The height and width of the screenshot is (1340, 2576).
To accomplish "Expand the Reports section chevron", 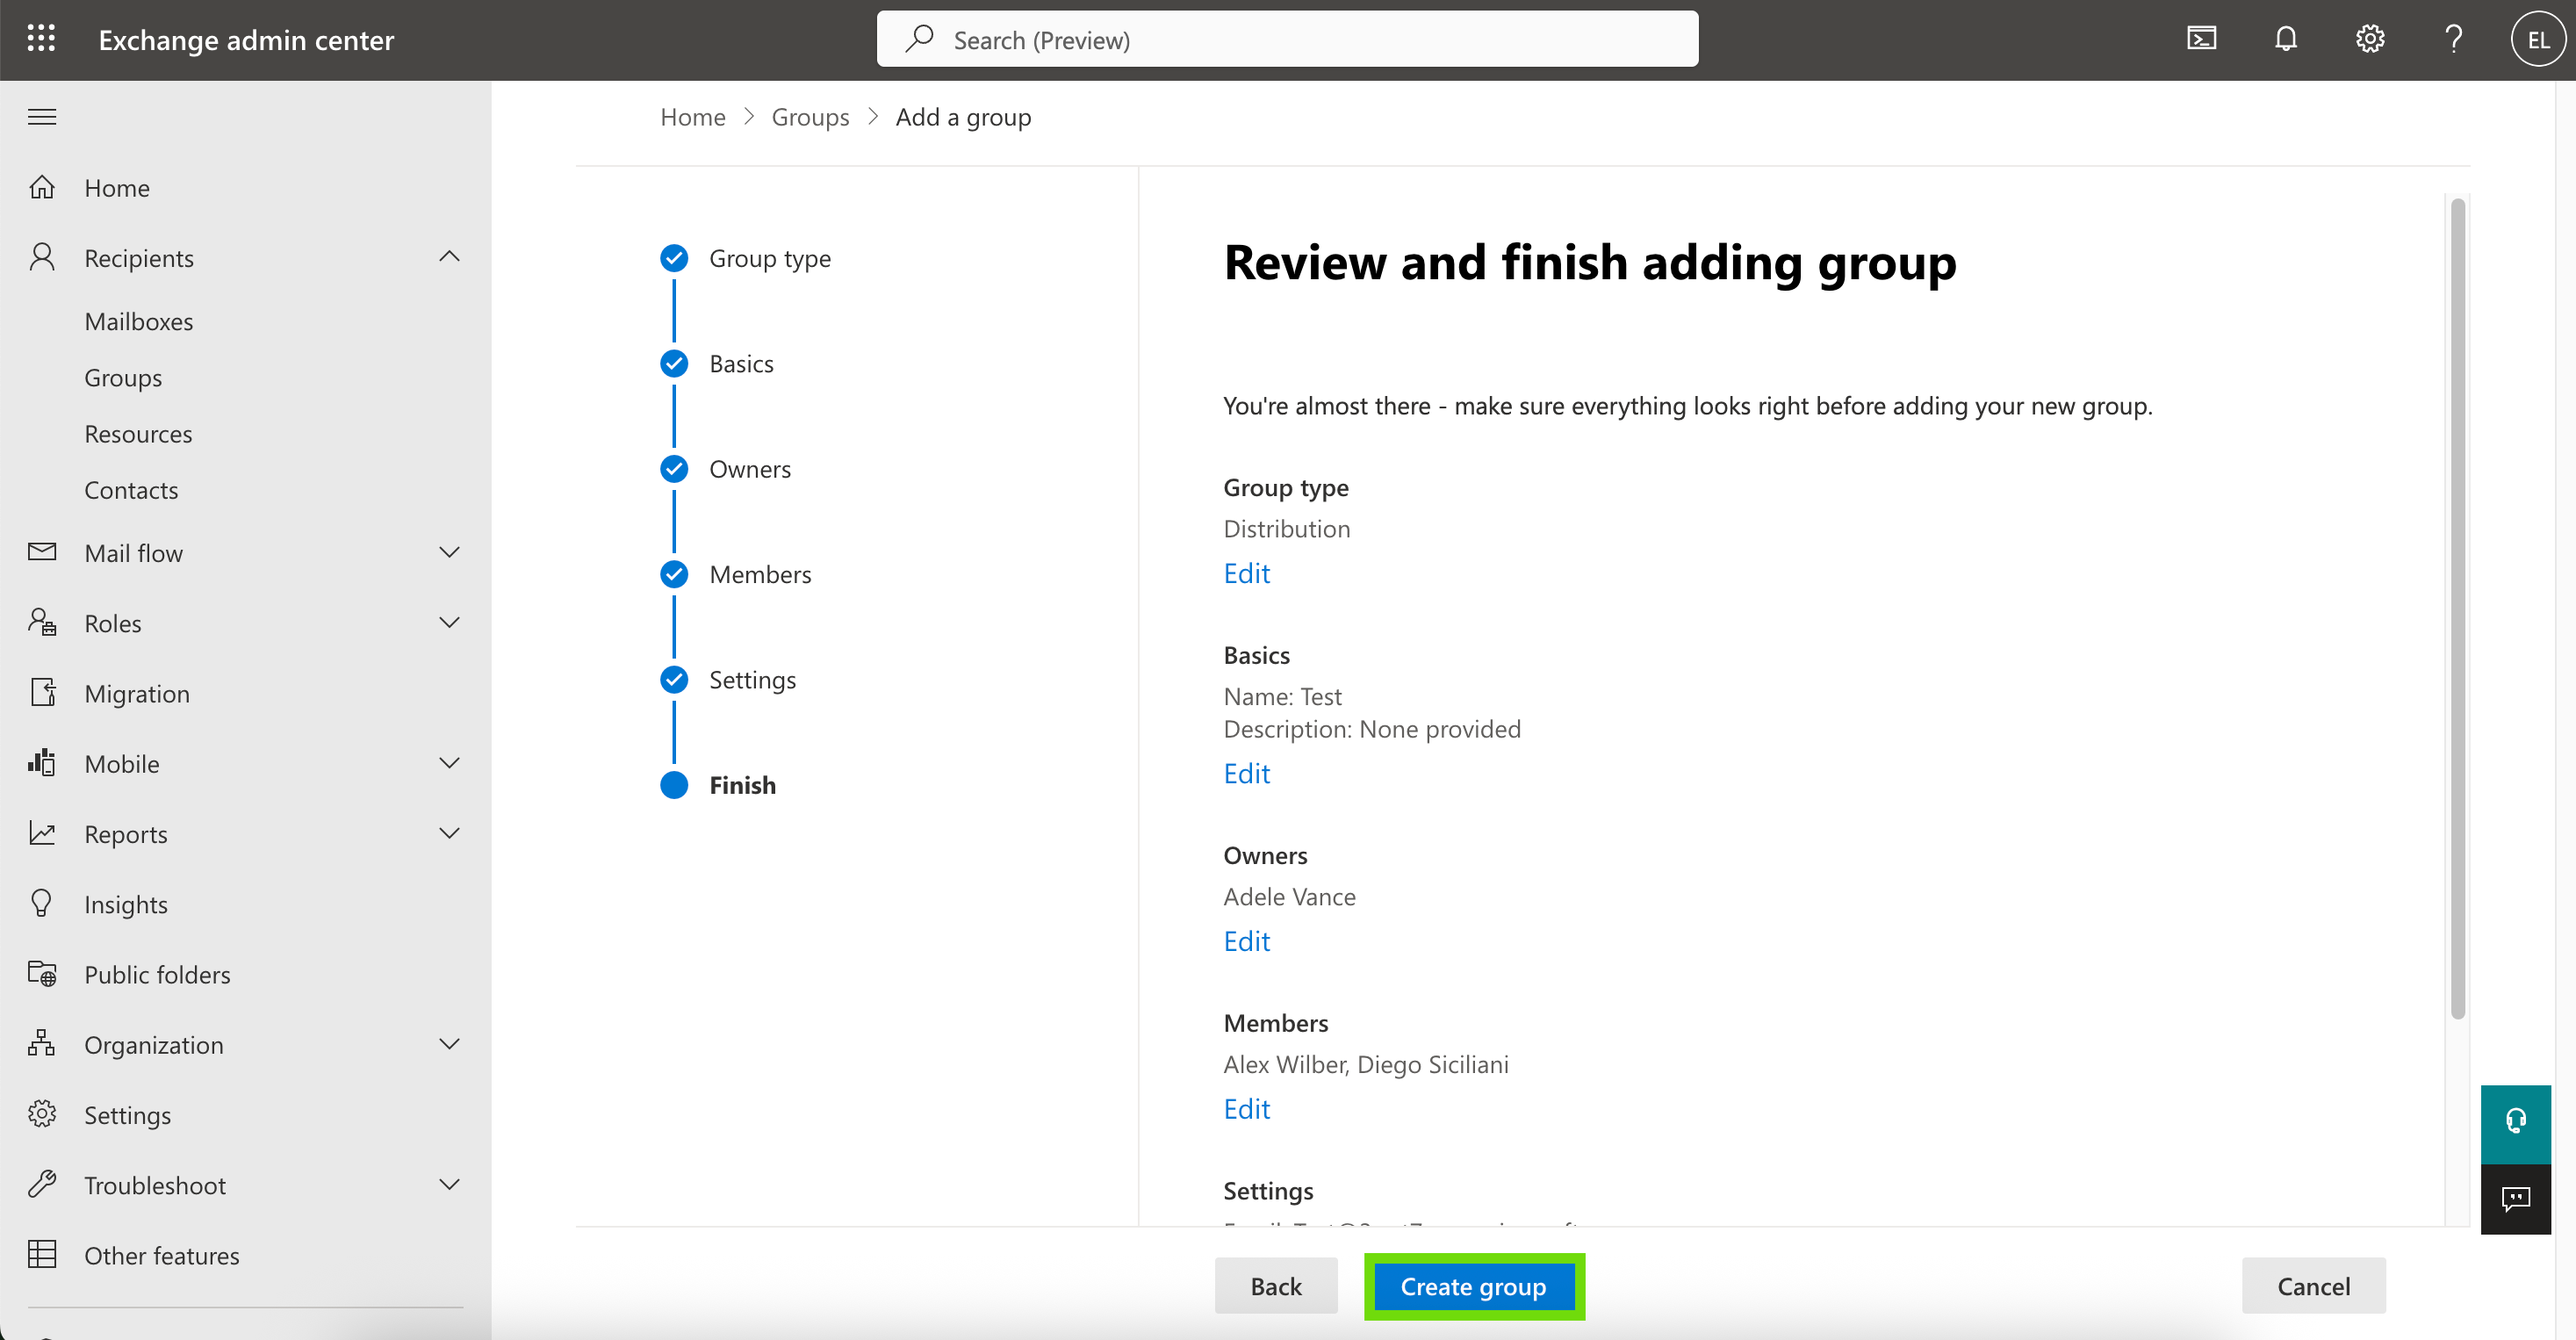I will [x=450, y=833].
